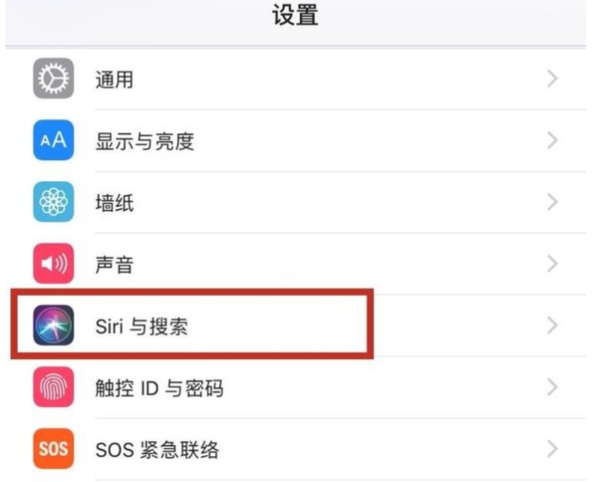The image size is (600, 482).
Task: Tap the Touch ID fingerprint icon
Action: click(x=52, y=388)
